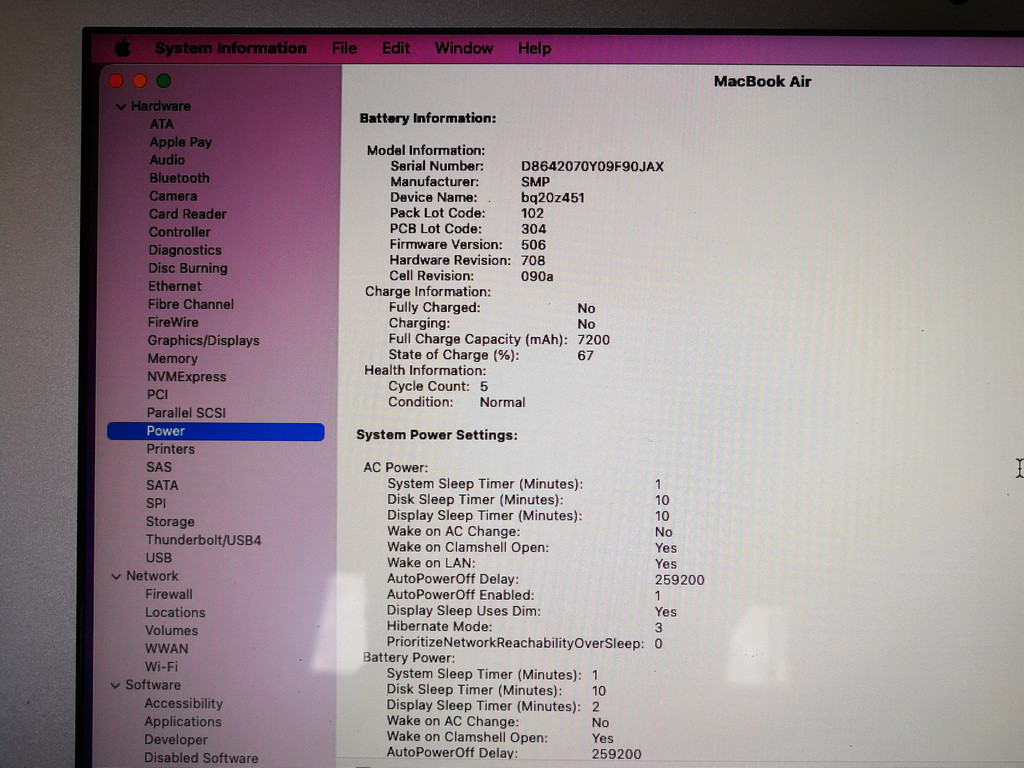Select Parallel SCSI in the sidebar
The image size is (1024, 768).
click(186, 413)
